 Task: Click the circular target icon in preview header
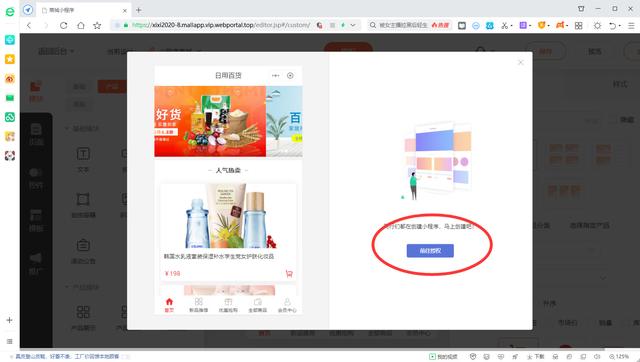(290, 76)
